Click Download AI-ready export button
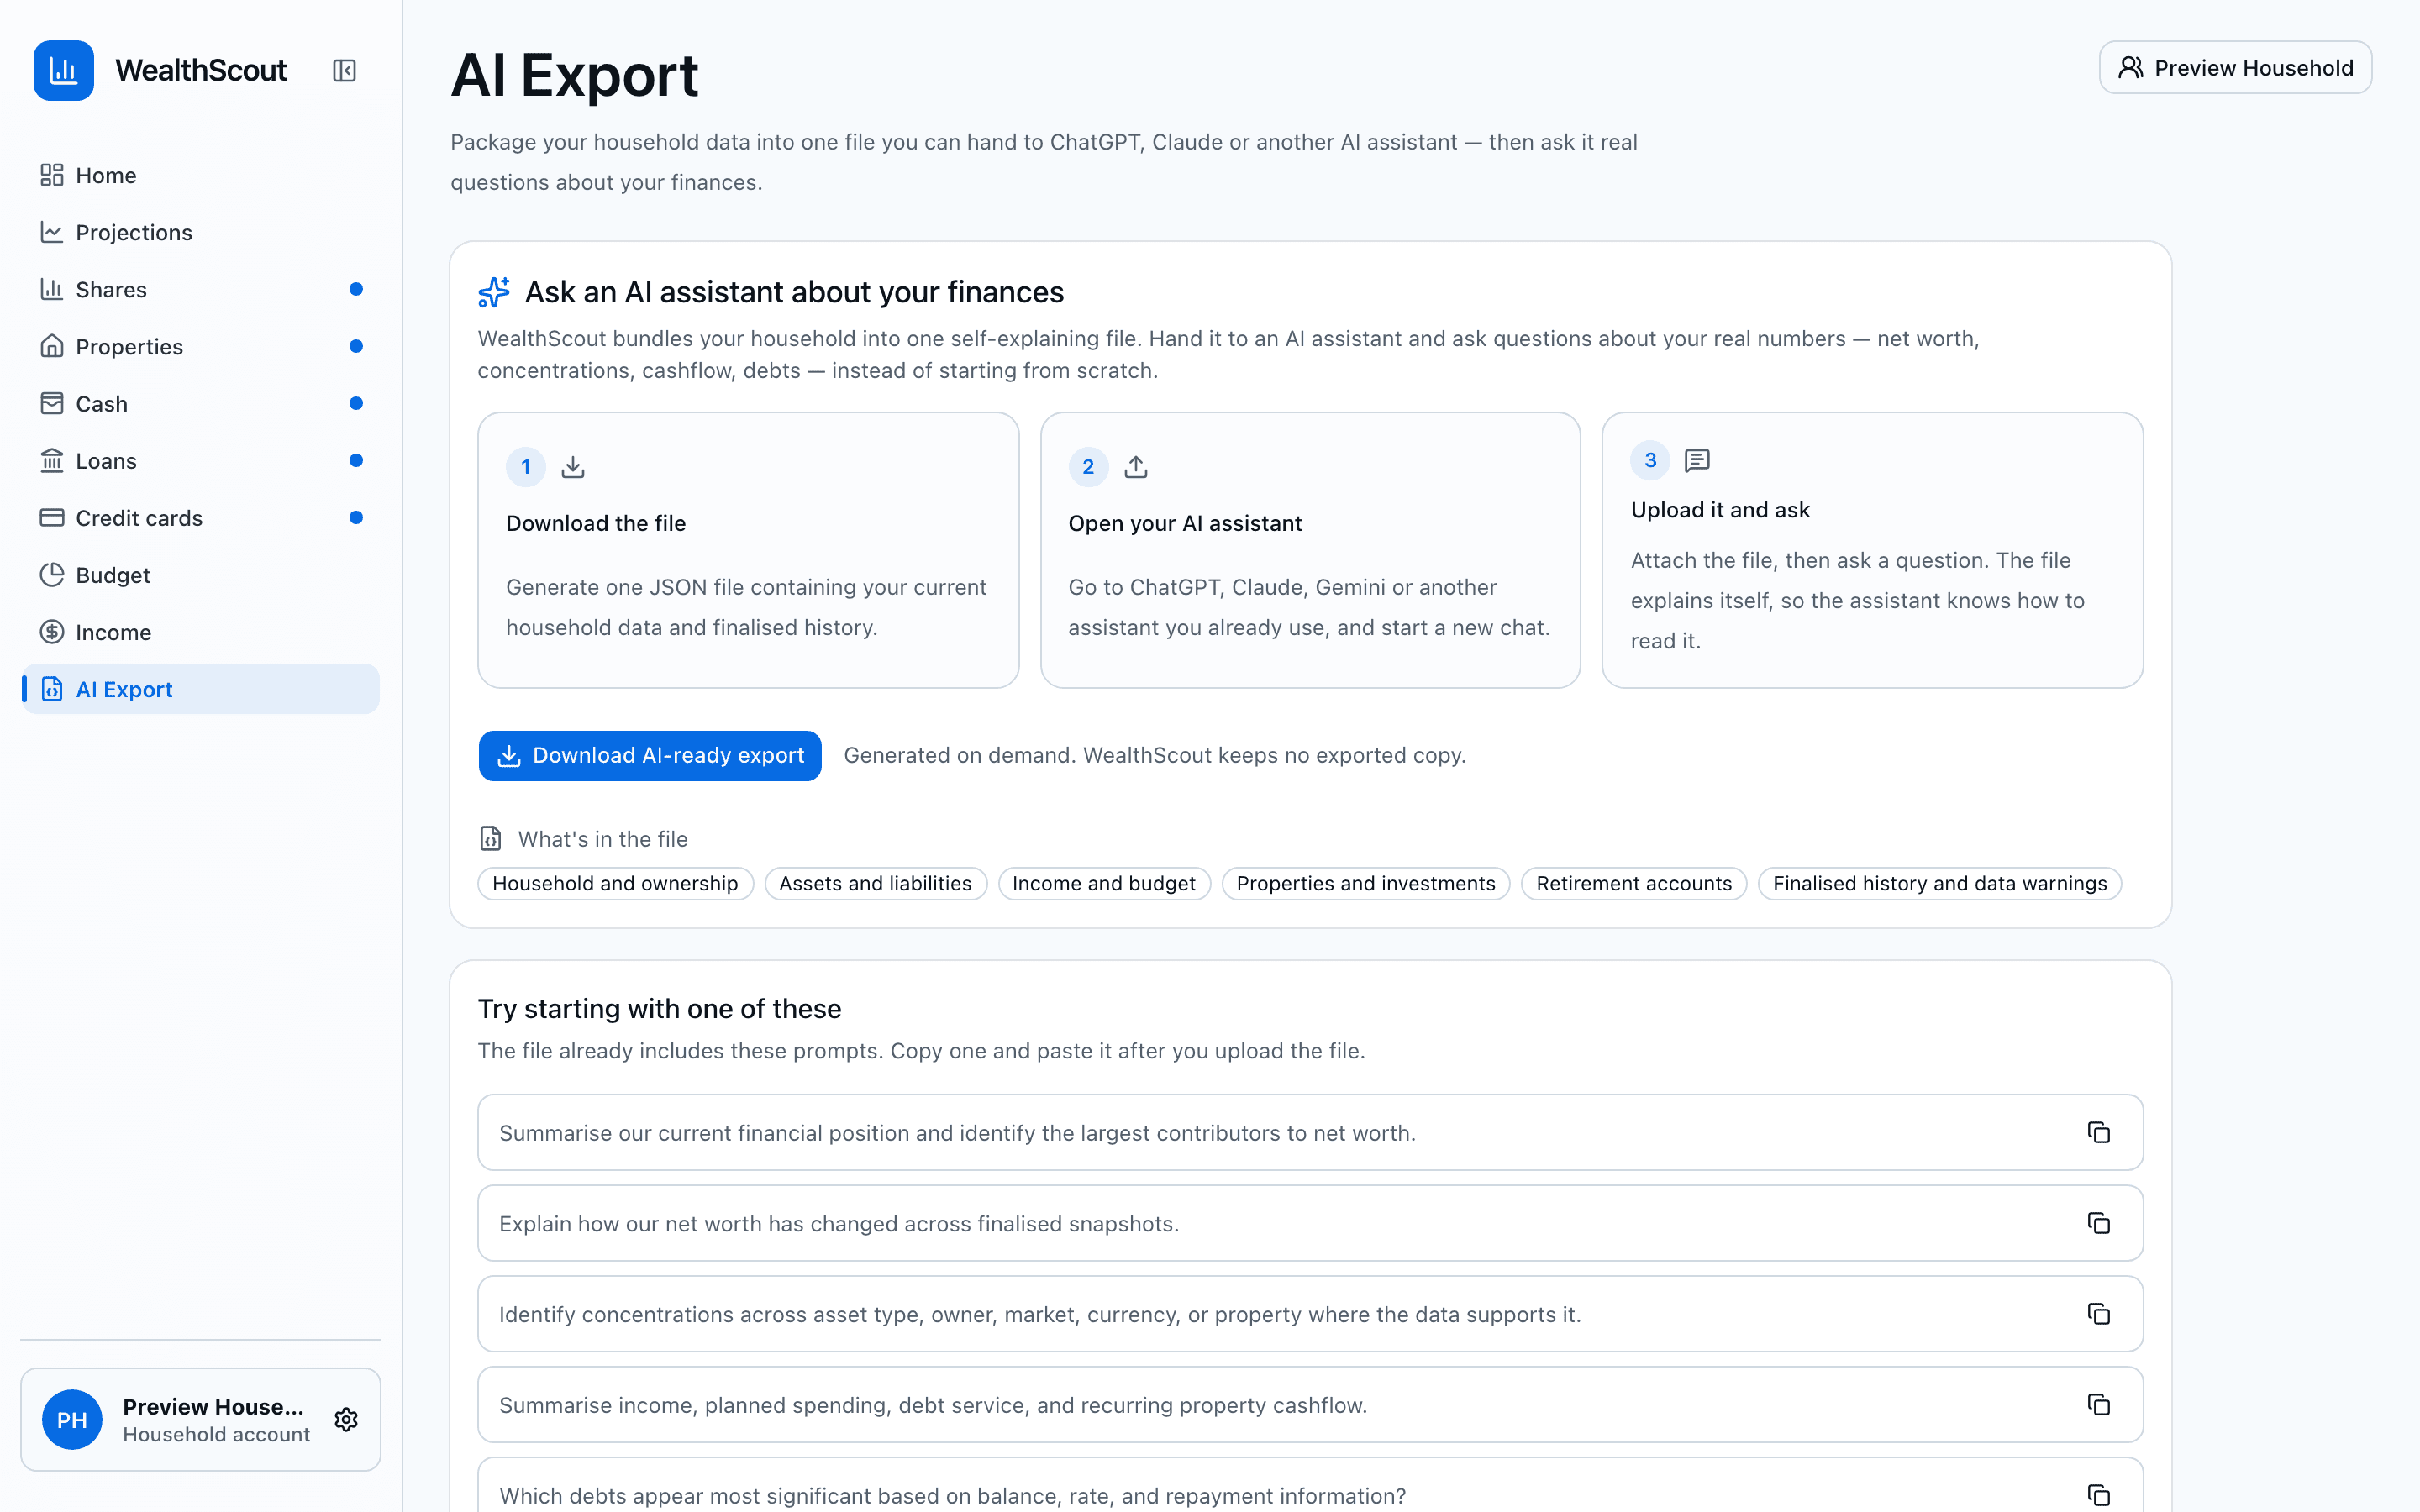2420x1512 pixels. pyautogui.click(x=650, y=755)
